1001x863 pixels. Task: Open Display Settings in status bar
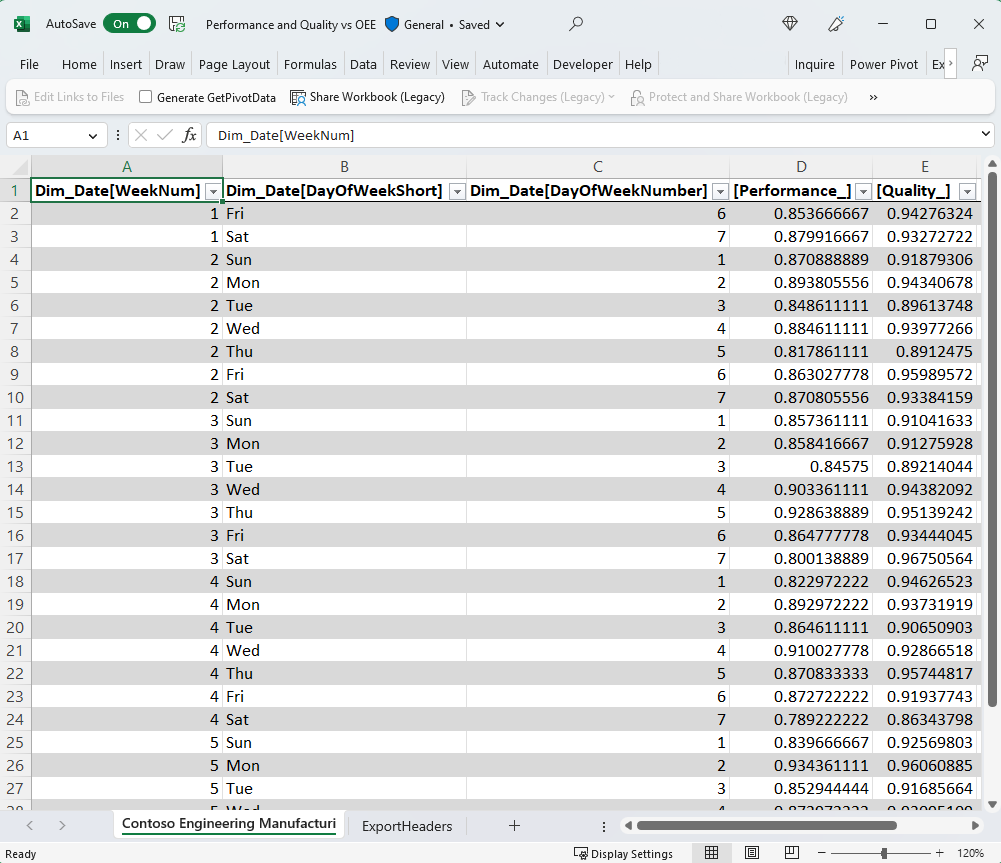tap(623, 854)
